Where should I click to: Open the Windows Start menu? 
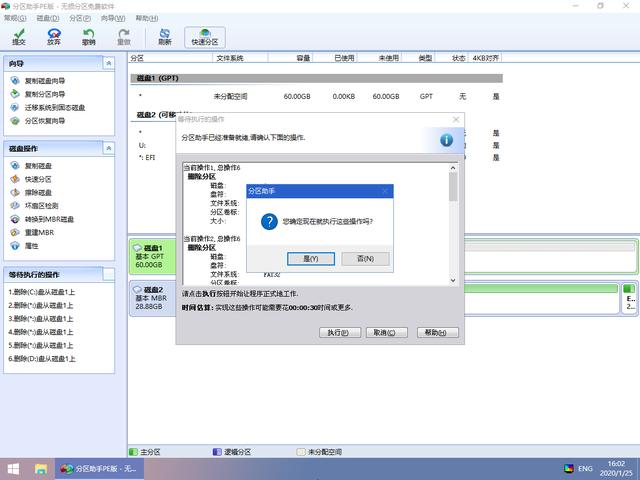(14, 467)
